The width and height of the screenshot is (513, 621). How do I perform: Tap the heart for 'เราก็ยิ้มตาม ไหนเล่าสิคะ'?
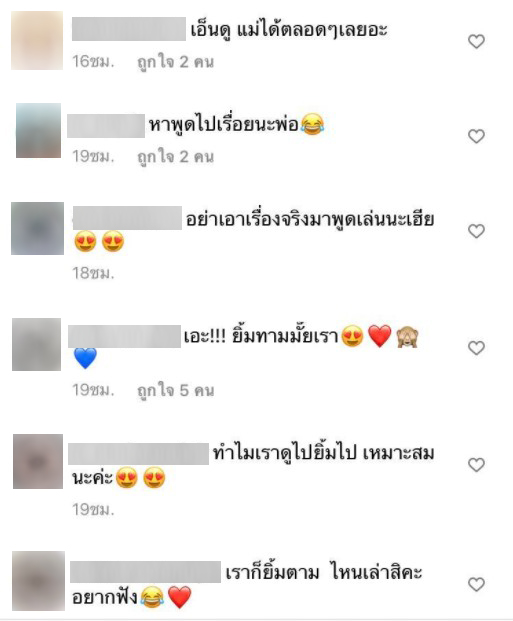coord(476,584)
